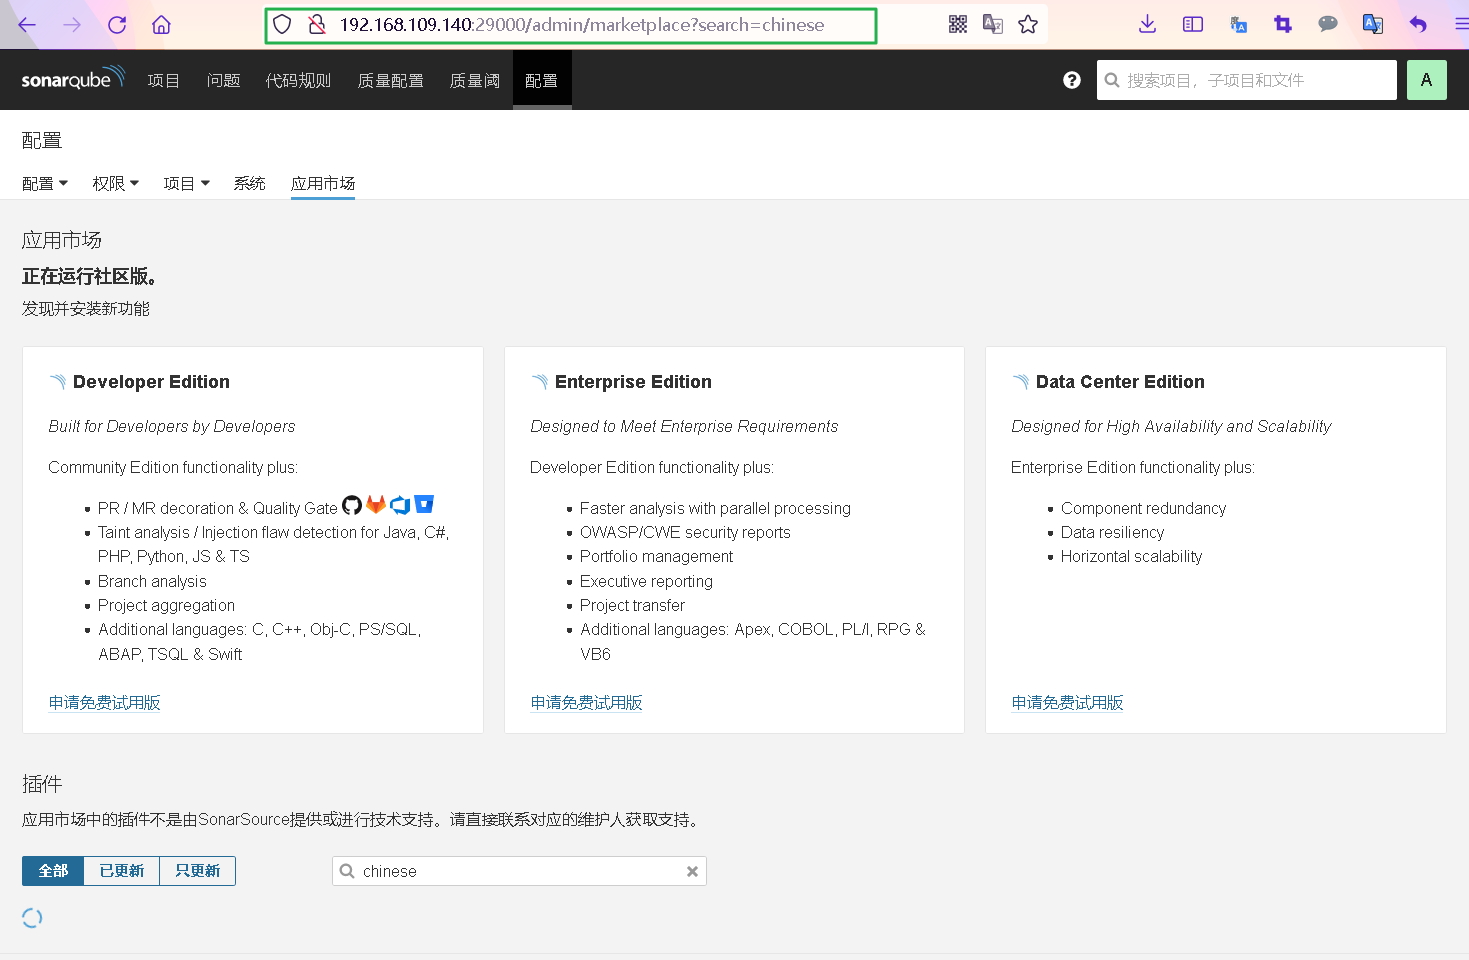This screenshot has height=960, width=1469.
Task: Open the browser home page icon
Action: [x=161, y=25]
